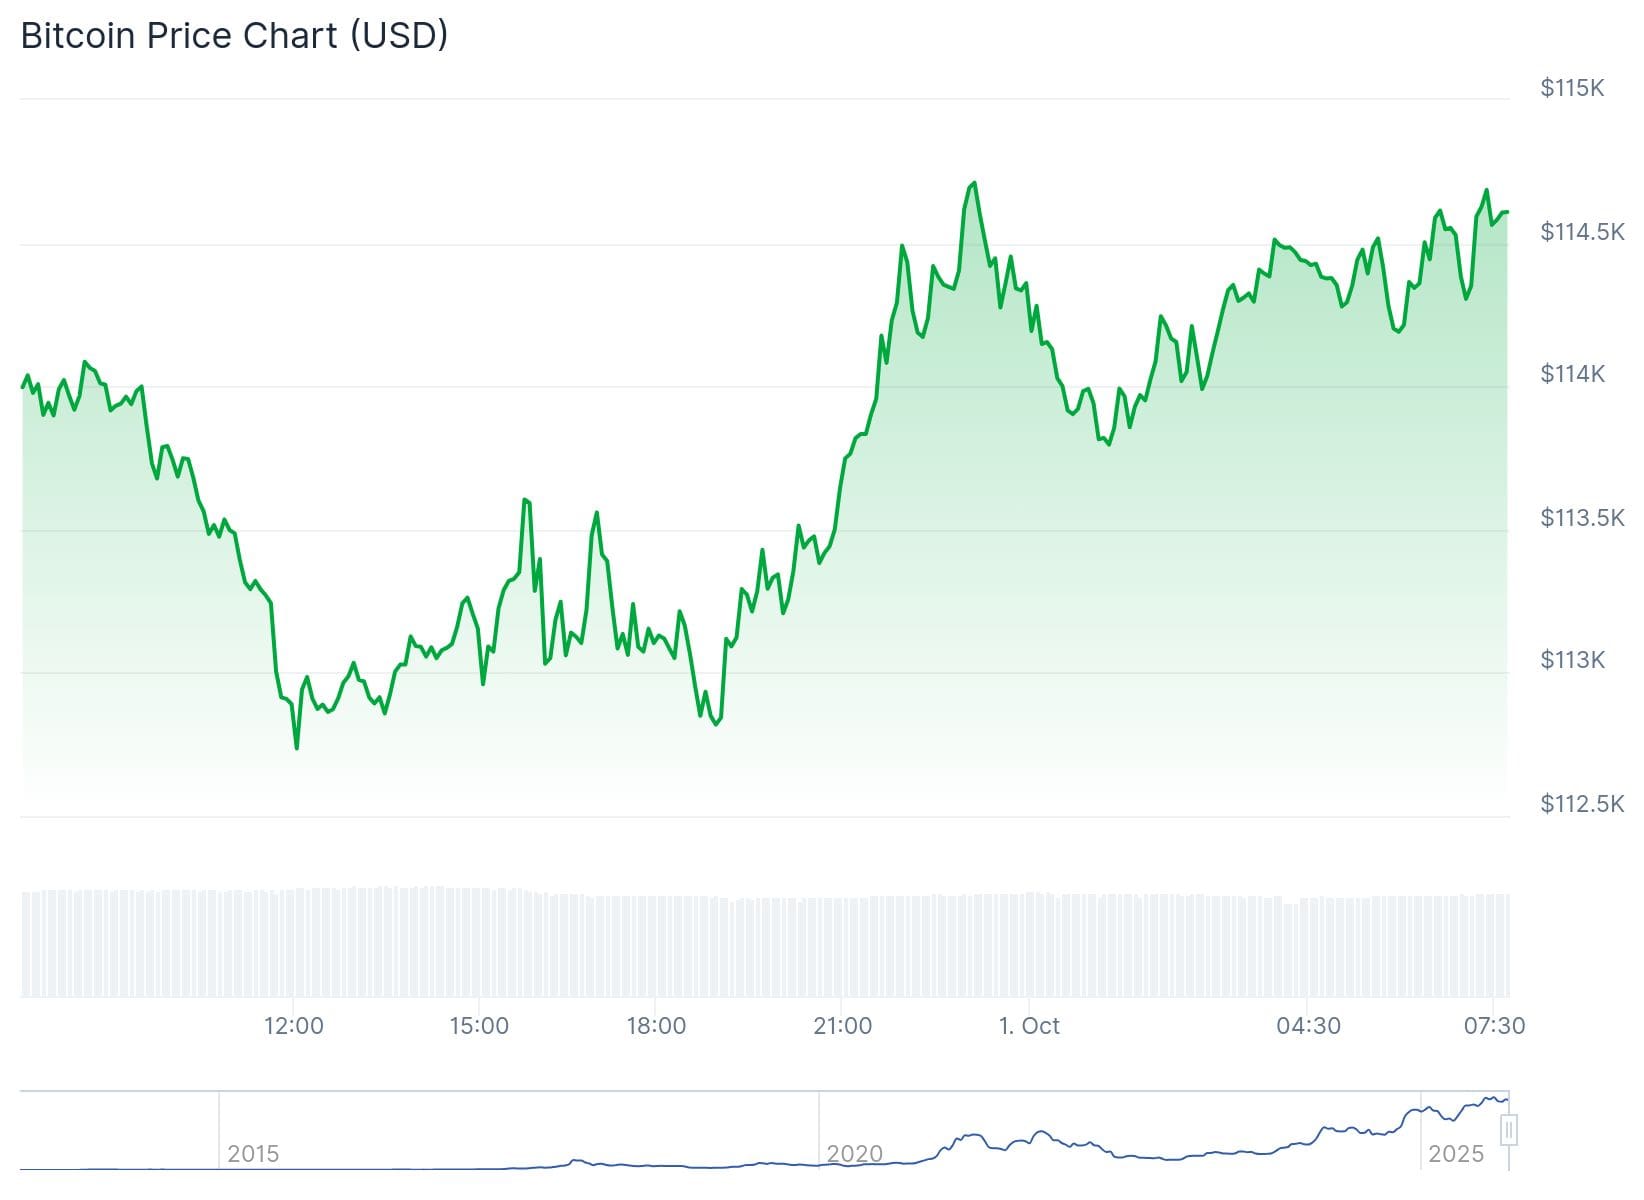
Task: Click the 18:00 time axis label
Action: click(x=656, y=1026)
